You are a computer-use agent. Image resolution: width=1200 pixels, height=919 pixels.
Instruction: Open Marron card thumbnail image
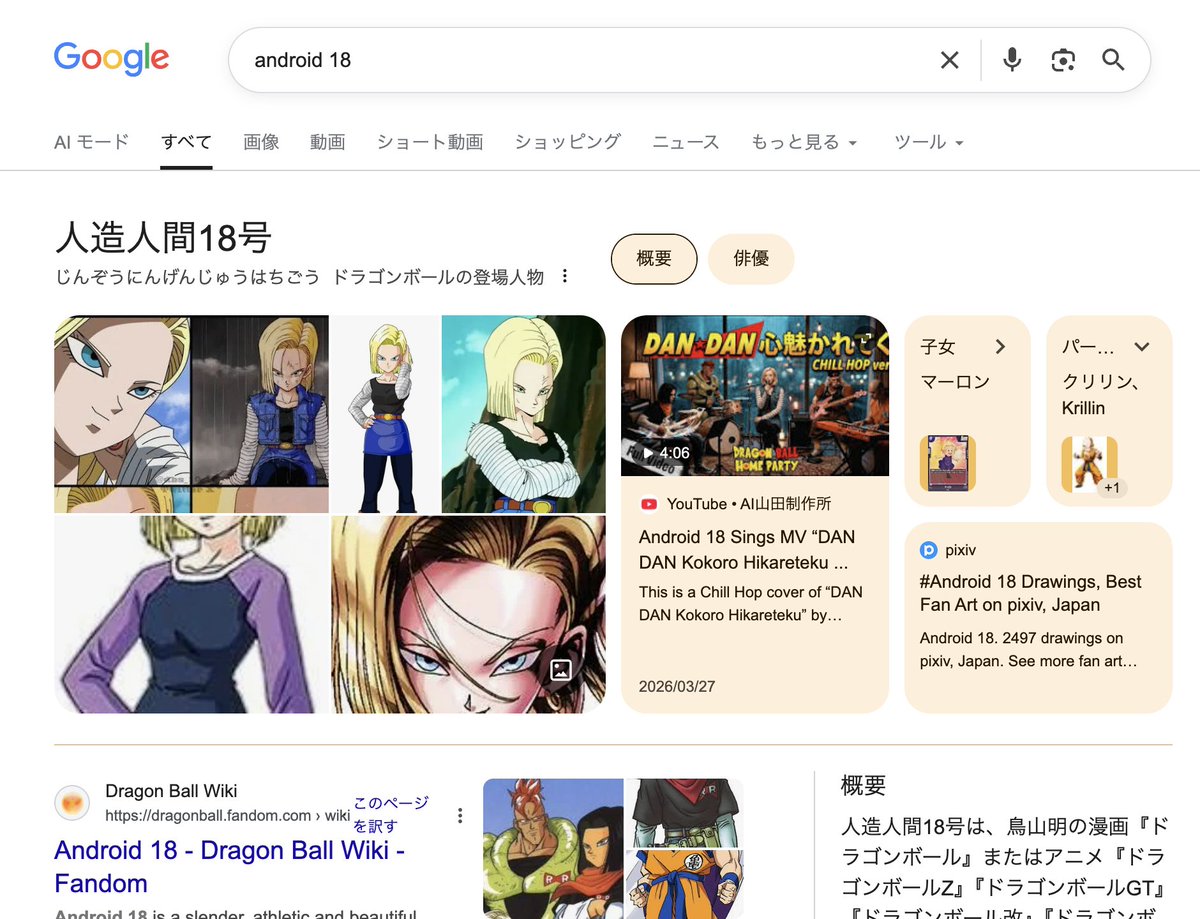click(x=948, y=463)
